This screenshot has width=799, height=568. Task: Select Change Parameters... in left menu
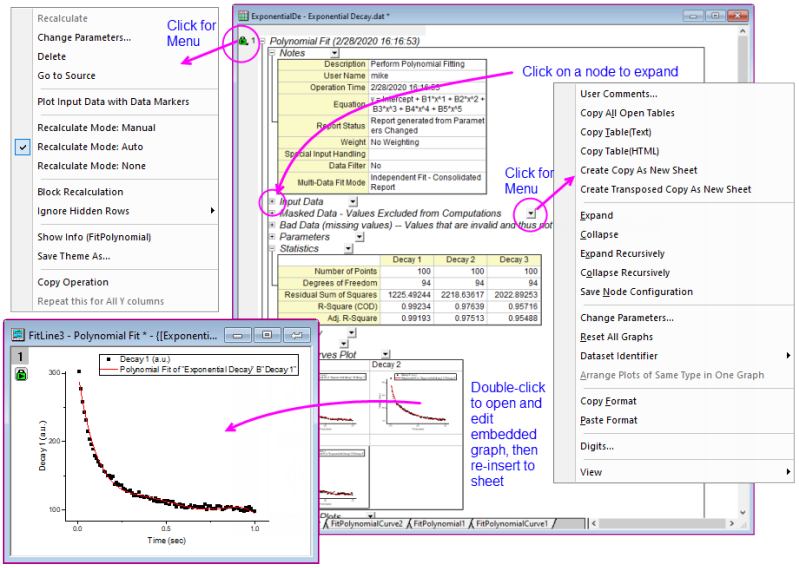pos(84,38)
